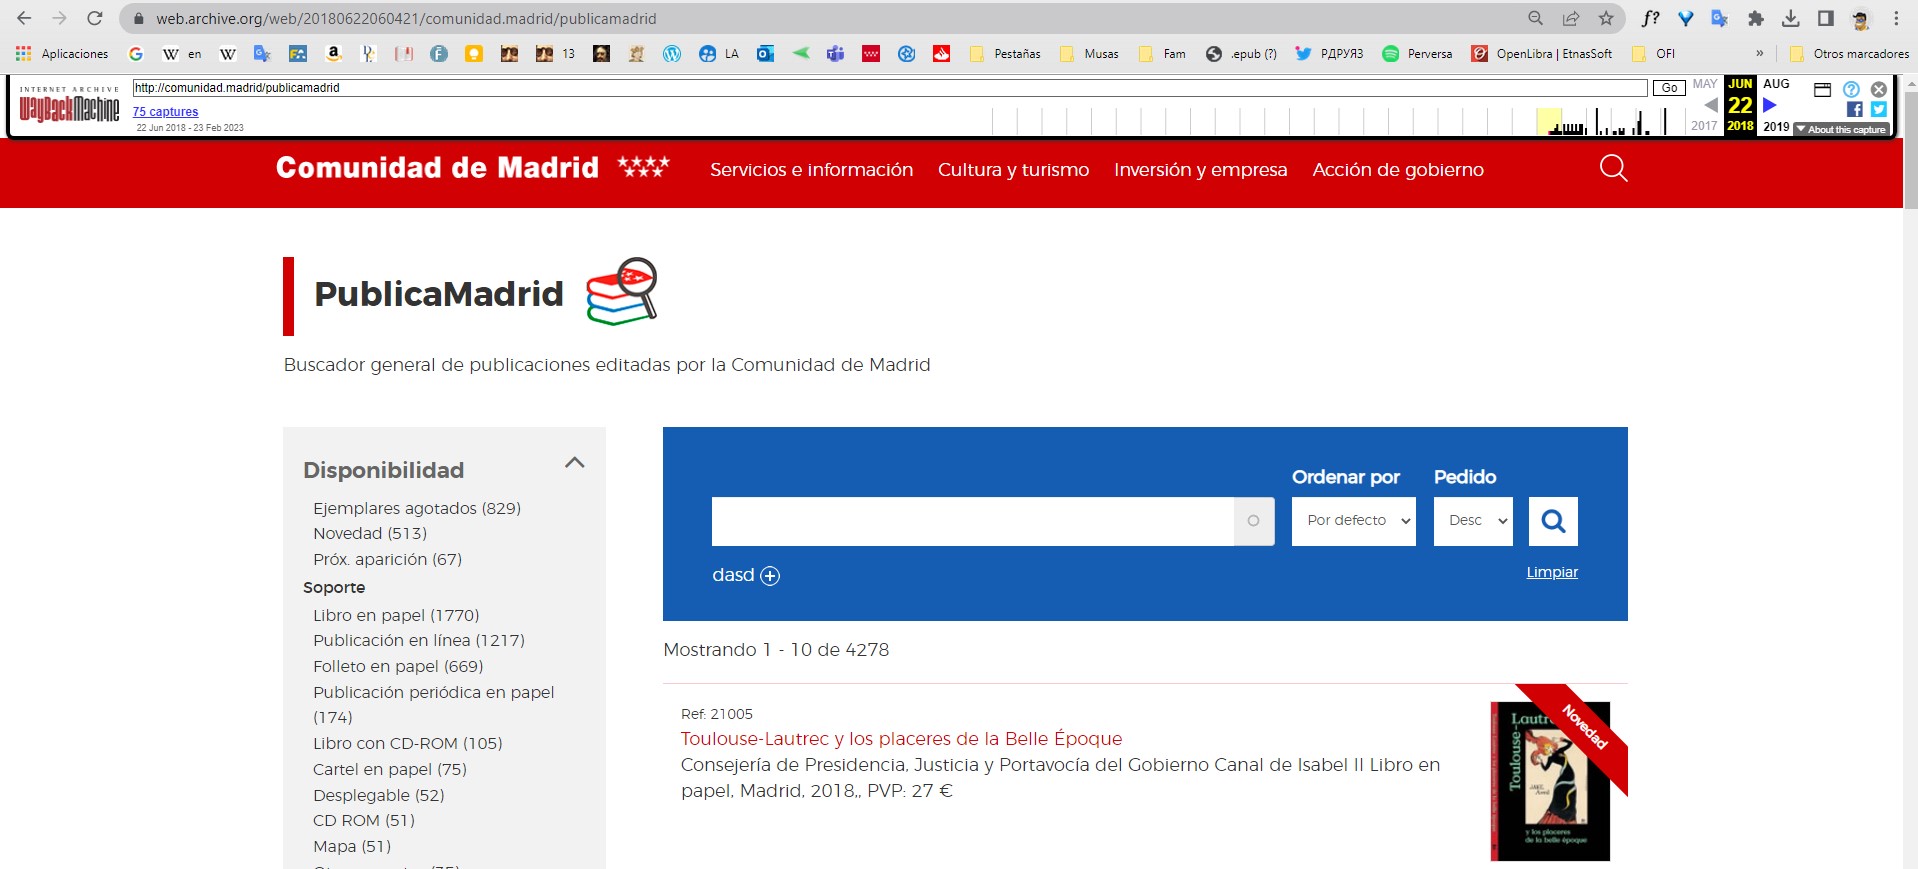This screenshot has height=869, width=1918.
Task: Open the Acción de gobierno menu
Action: point(1398,170)
